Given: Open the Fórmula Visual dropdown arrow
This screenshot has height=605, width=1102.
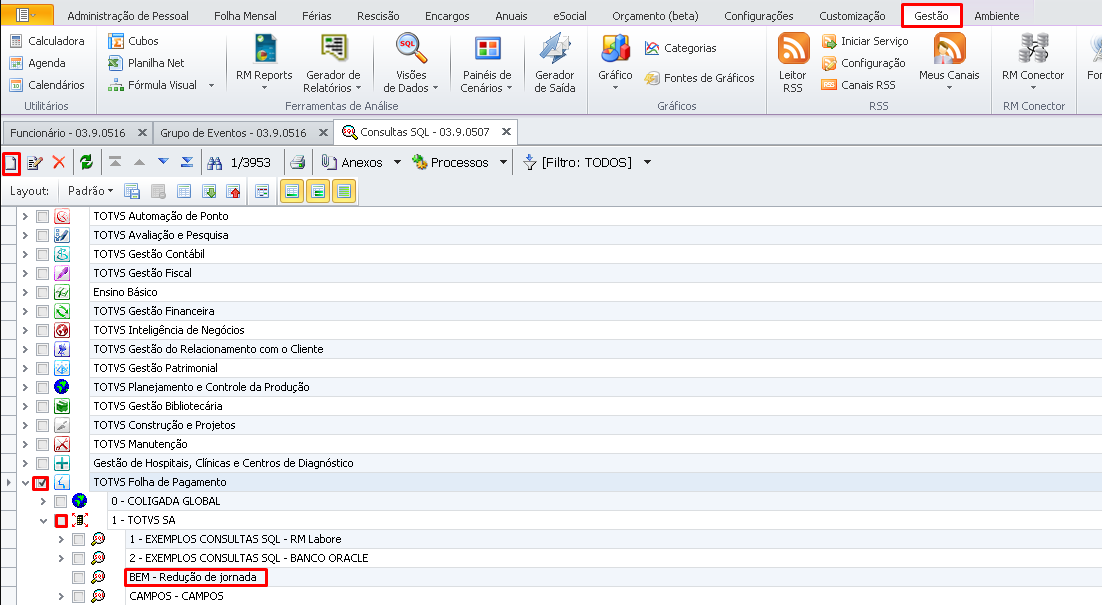Looking at the screenshot, I should click(x=211, y=86).
